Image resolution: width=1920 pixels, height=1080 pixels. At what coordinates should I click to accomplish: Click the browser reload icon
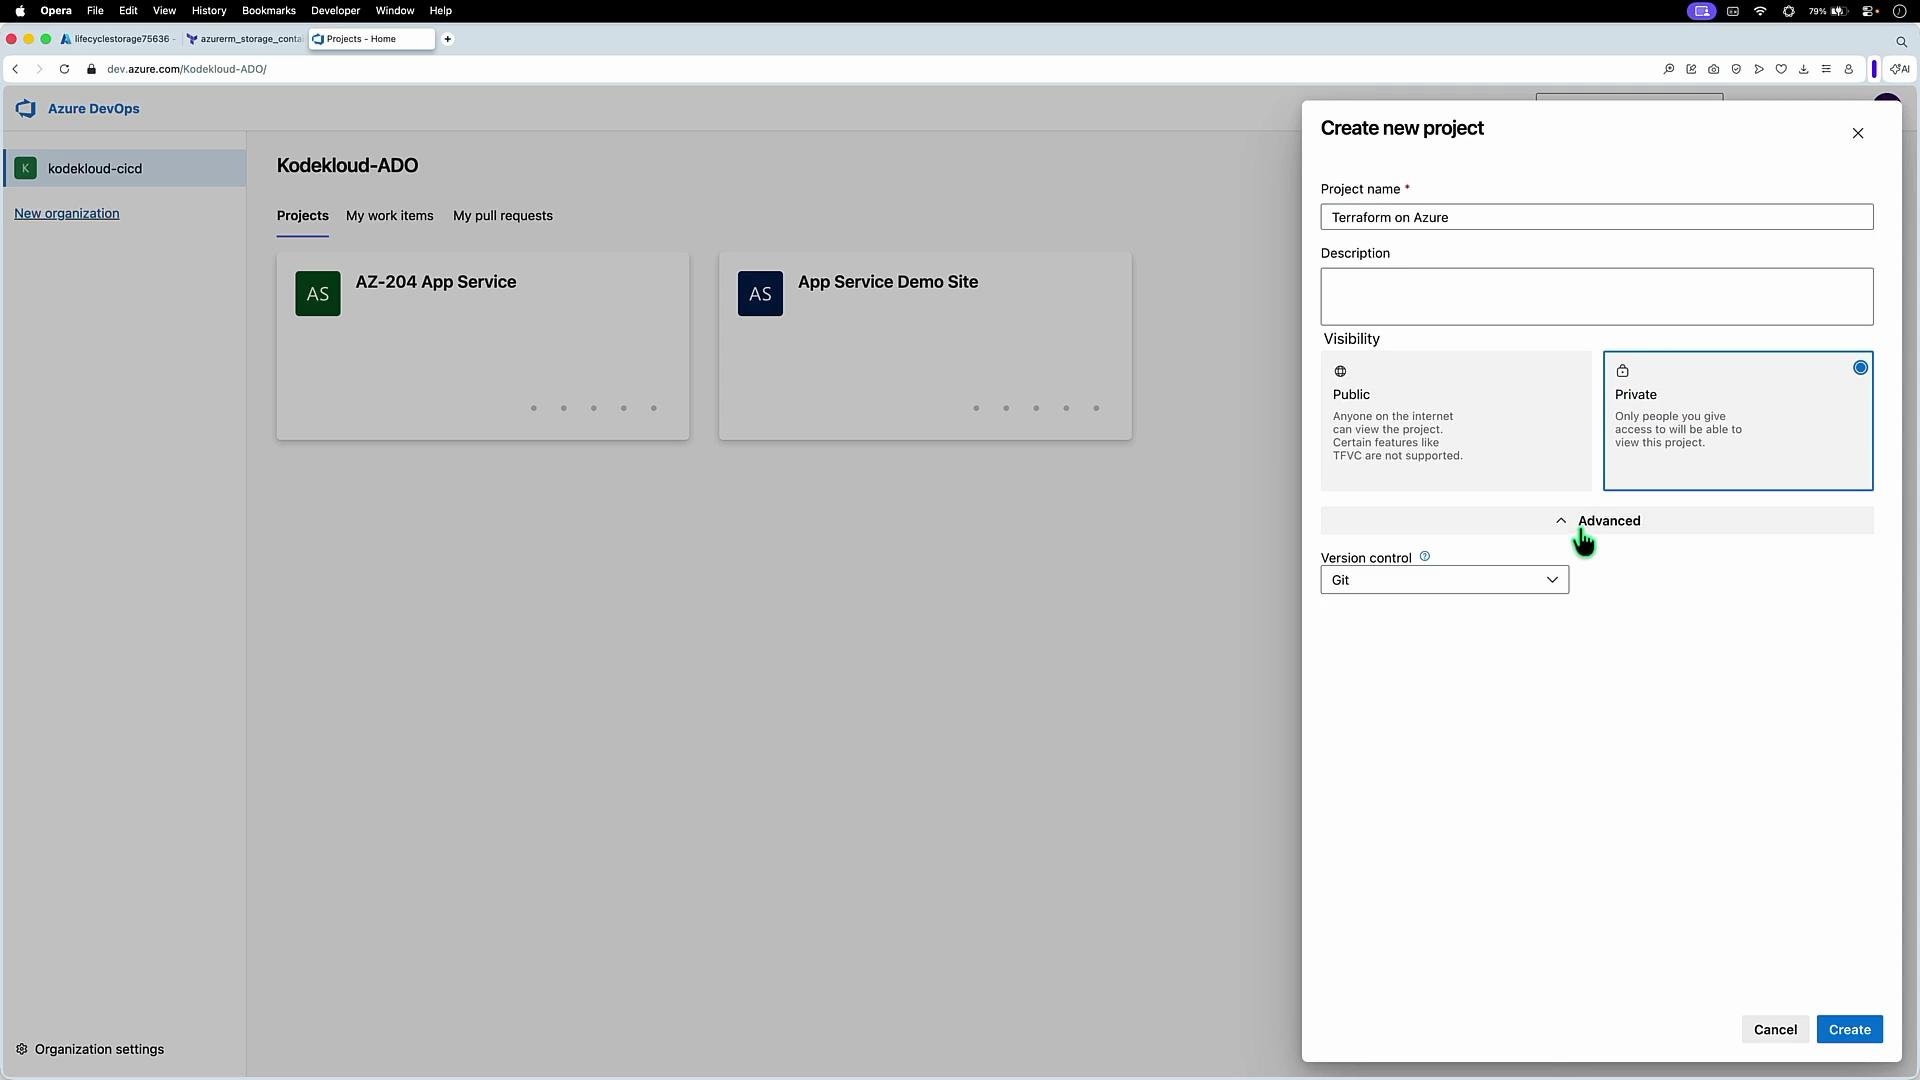click(x=64, y=69)
